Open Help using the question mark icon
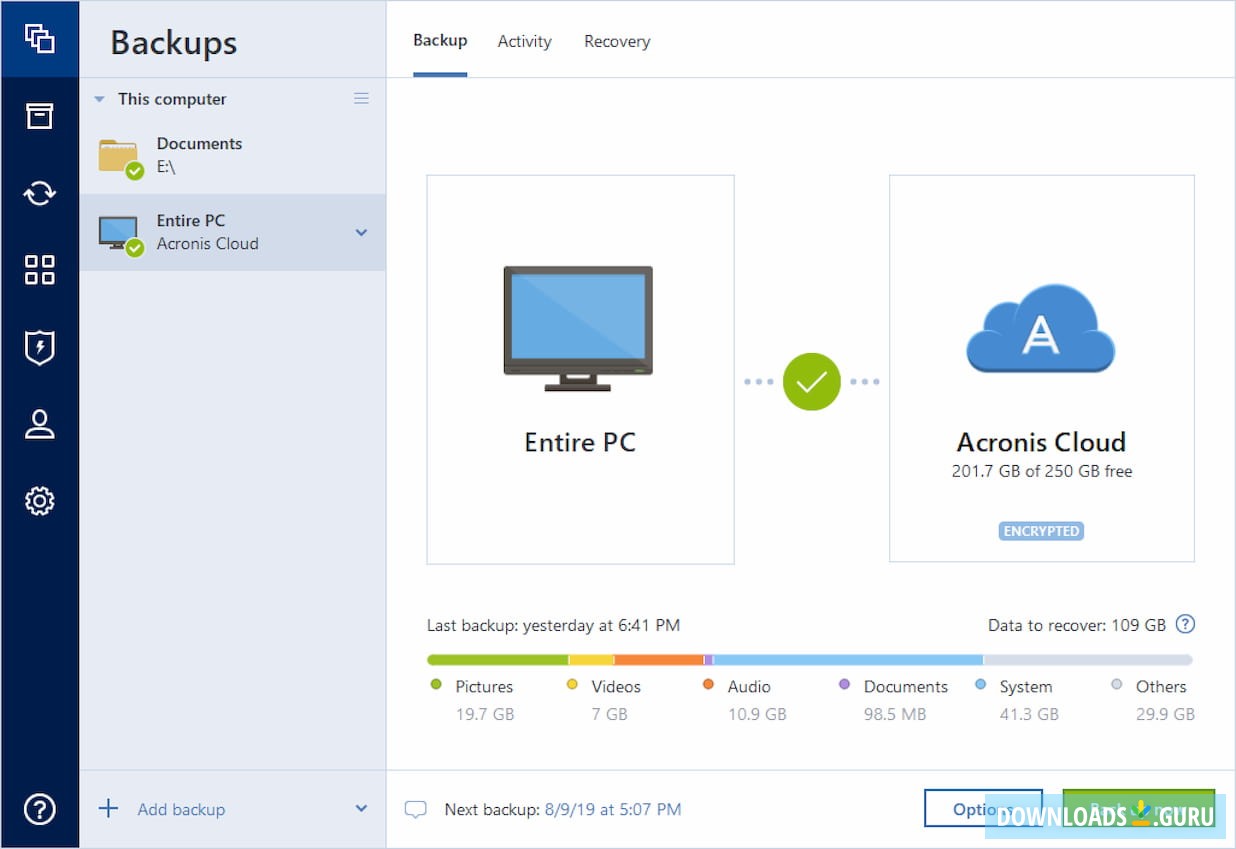1236x849 pixels. (40, 810)
